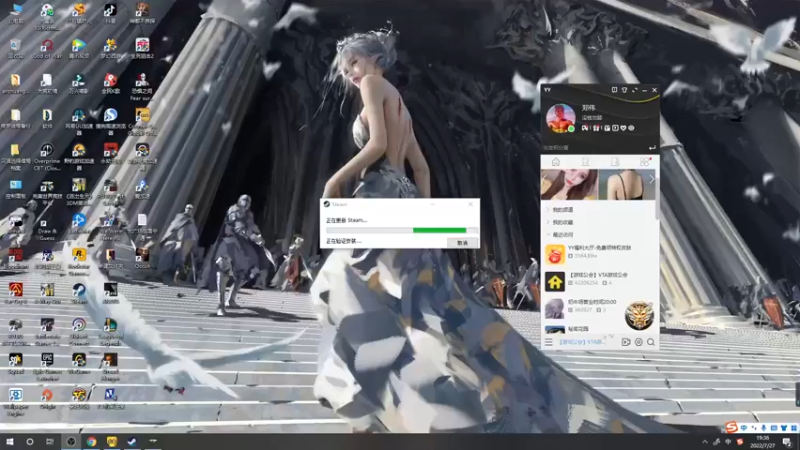The height and width of the screenshot is (450, 800).
Task: Switch to the YY apps tab with red dot
Action: coord(644,162)
